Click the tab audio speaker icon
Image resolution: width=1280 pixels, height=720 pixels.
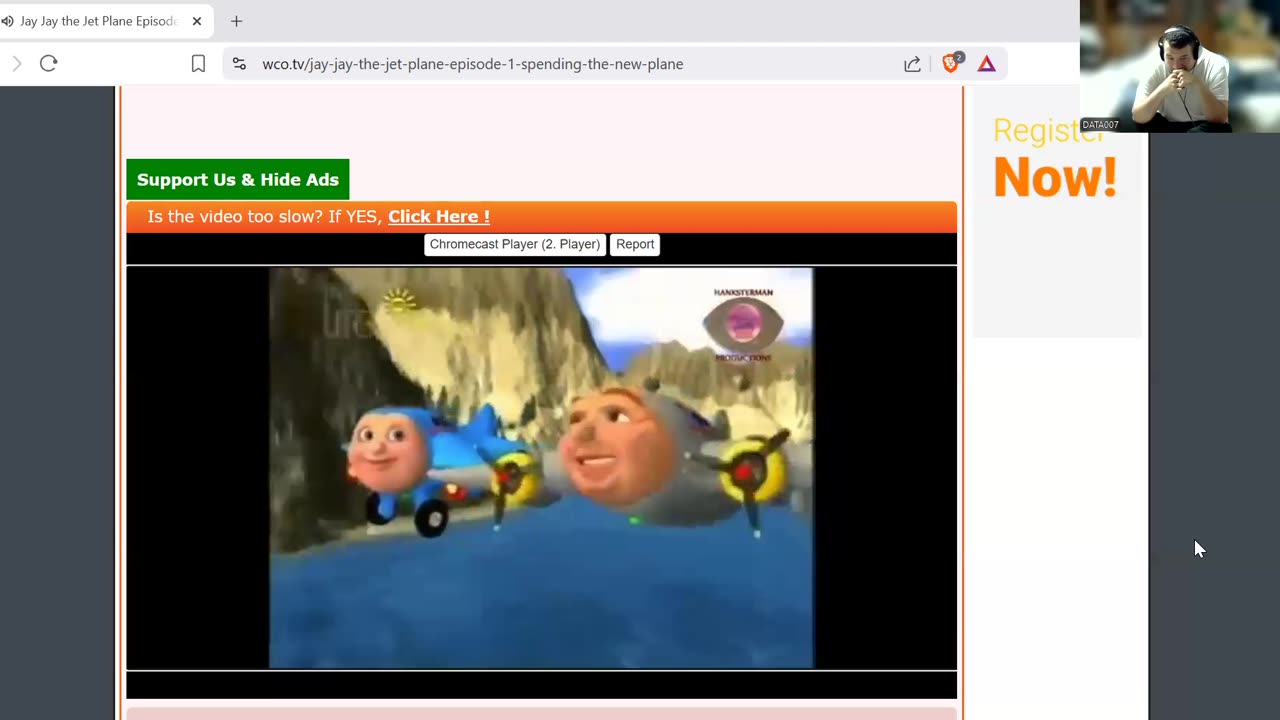pos(8,21)
